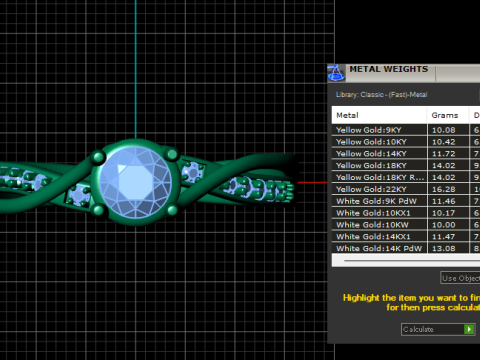Click the 11.47 grams value

coord(444,237)
